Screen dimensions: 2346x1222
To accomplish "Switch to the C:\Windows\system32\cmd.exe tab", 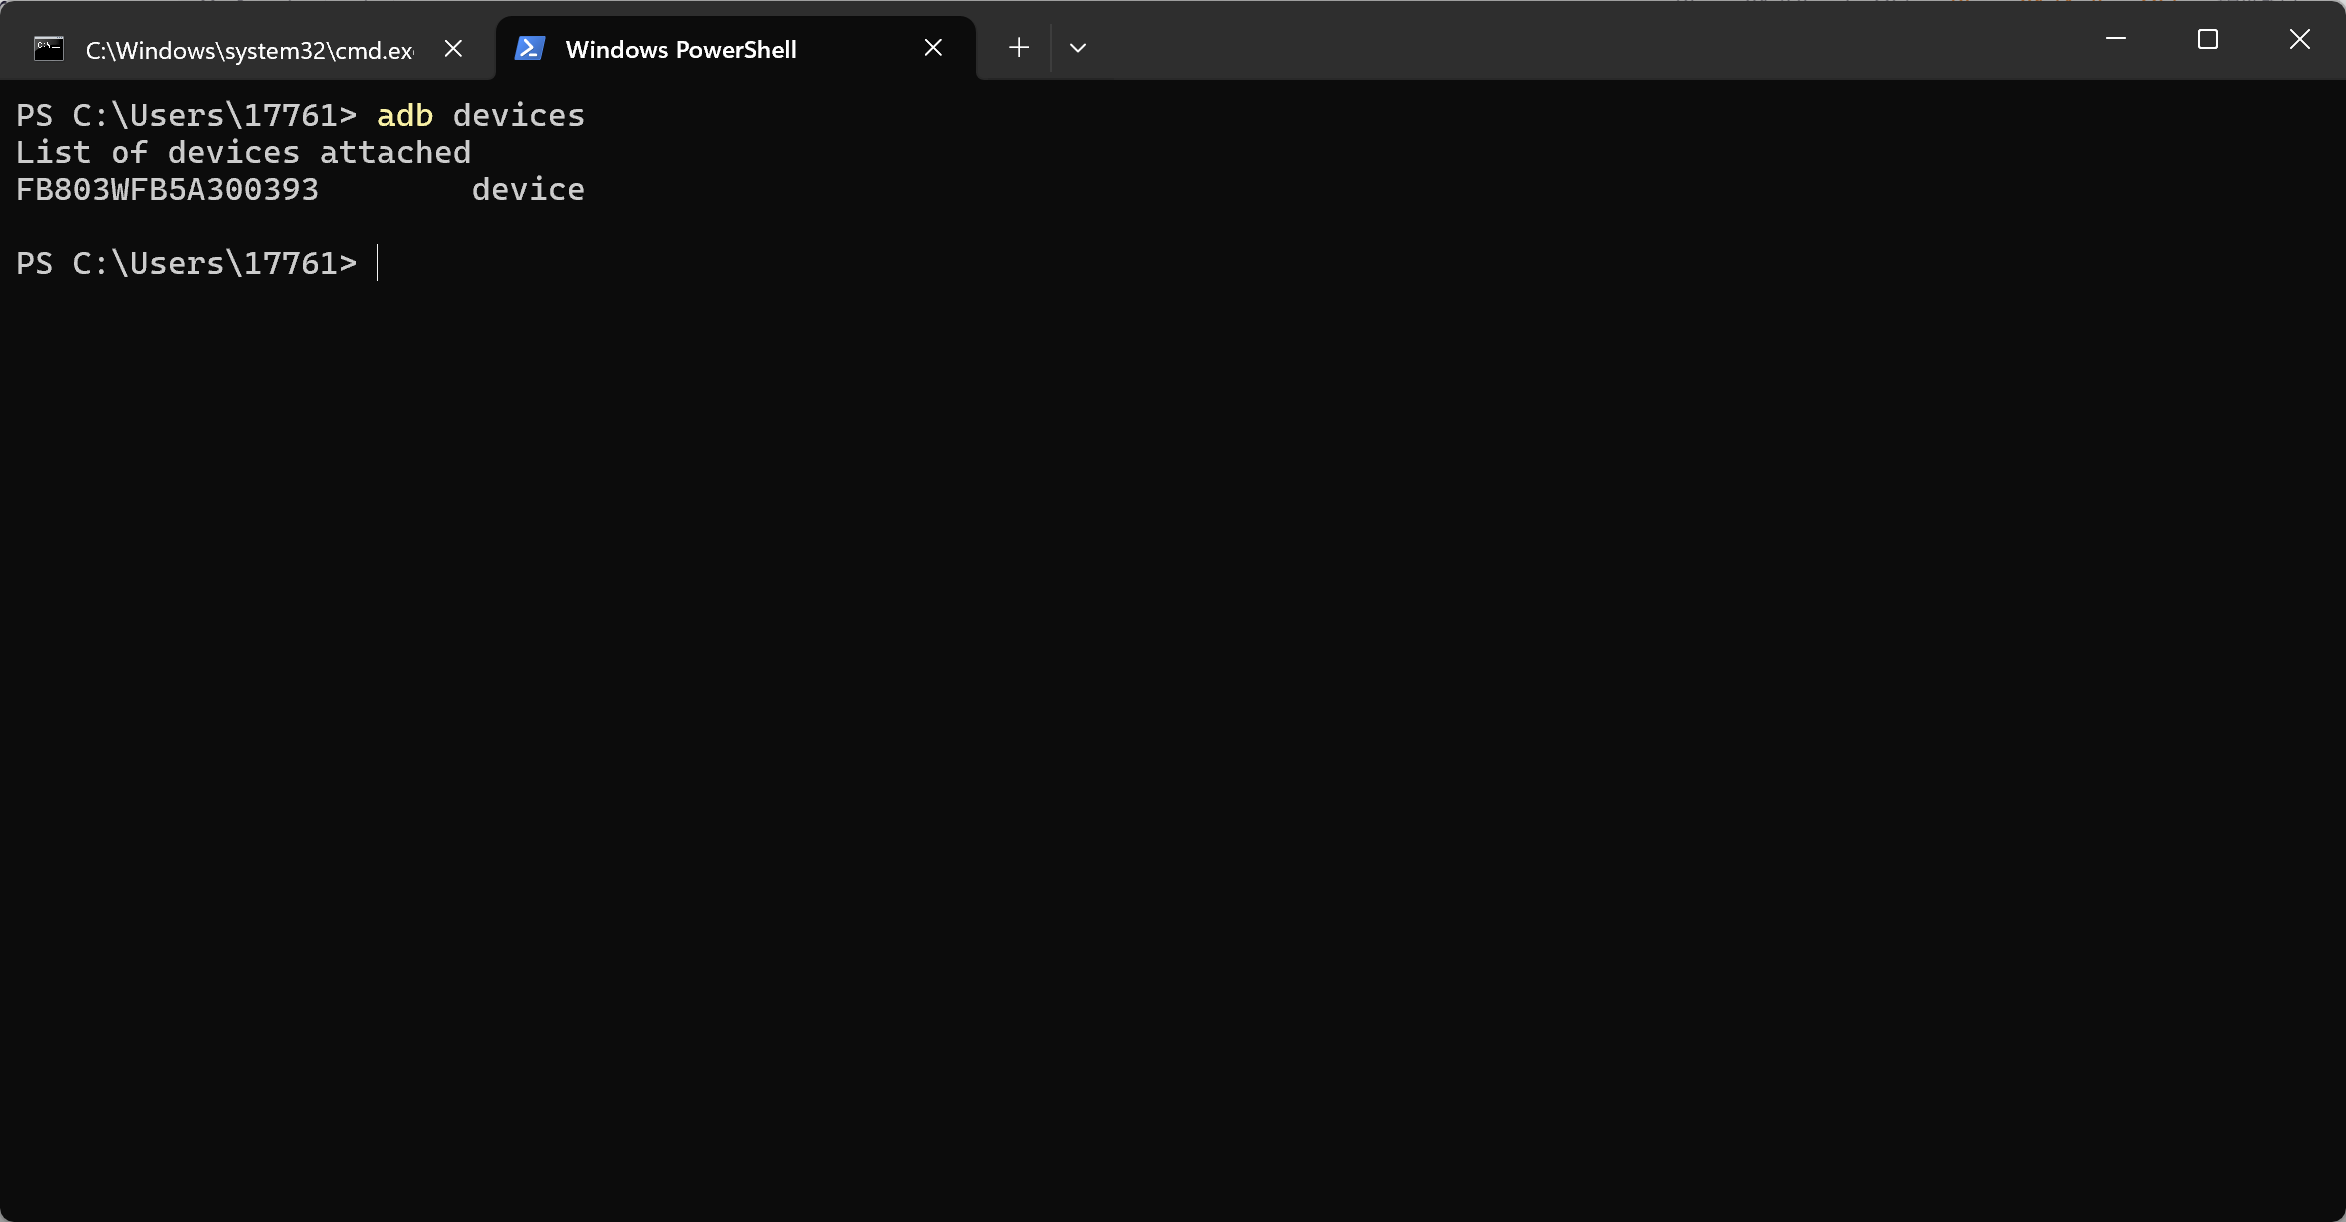I will pyautogui.click(x=249, y=50).
